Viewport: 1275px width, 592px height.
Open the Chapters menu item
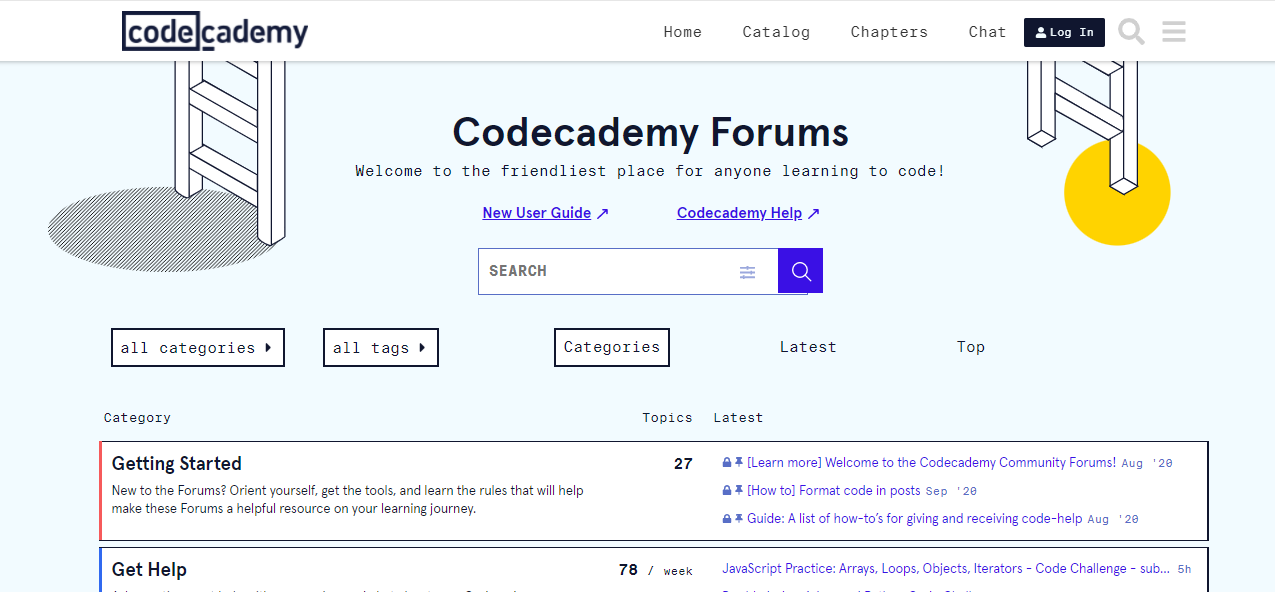tap(888, 31)
